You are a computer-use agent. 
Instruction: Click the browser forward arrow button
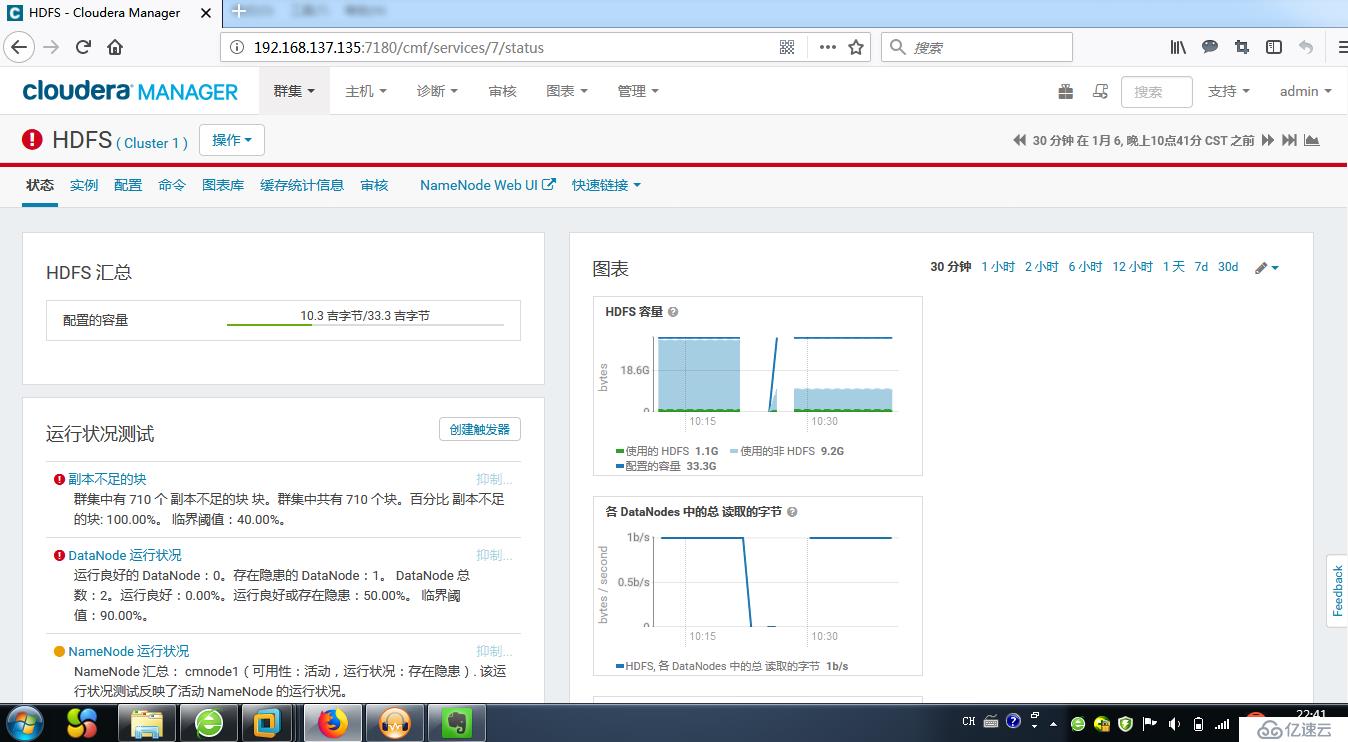coord(51,47)
